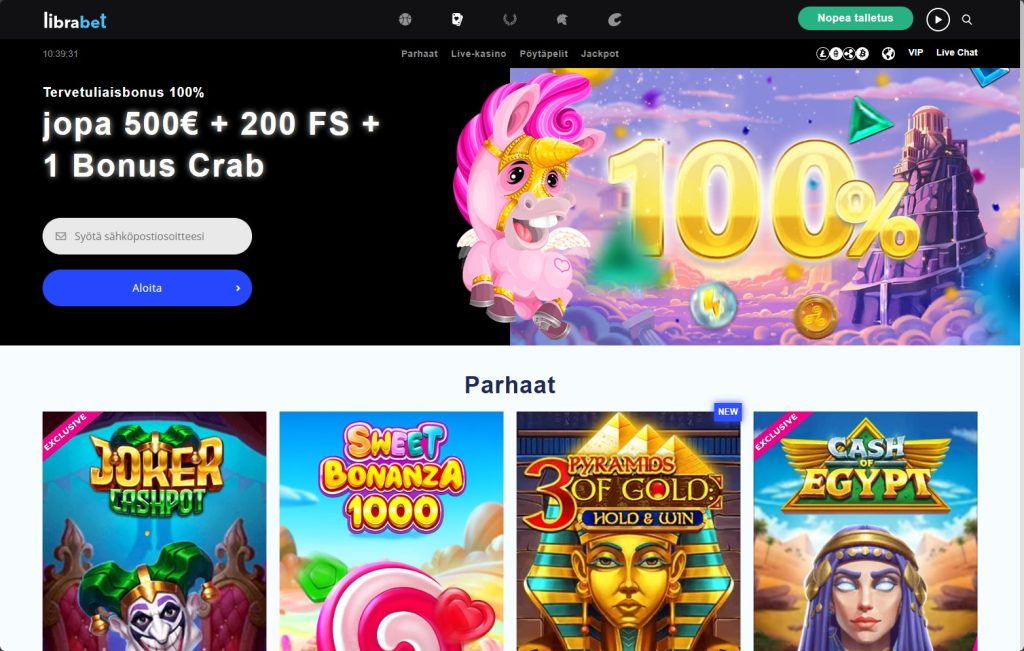
Task: Open the Live-kasino tab
Action: [x=478, y=54]
